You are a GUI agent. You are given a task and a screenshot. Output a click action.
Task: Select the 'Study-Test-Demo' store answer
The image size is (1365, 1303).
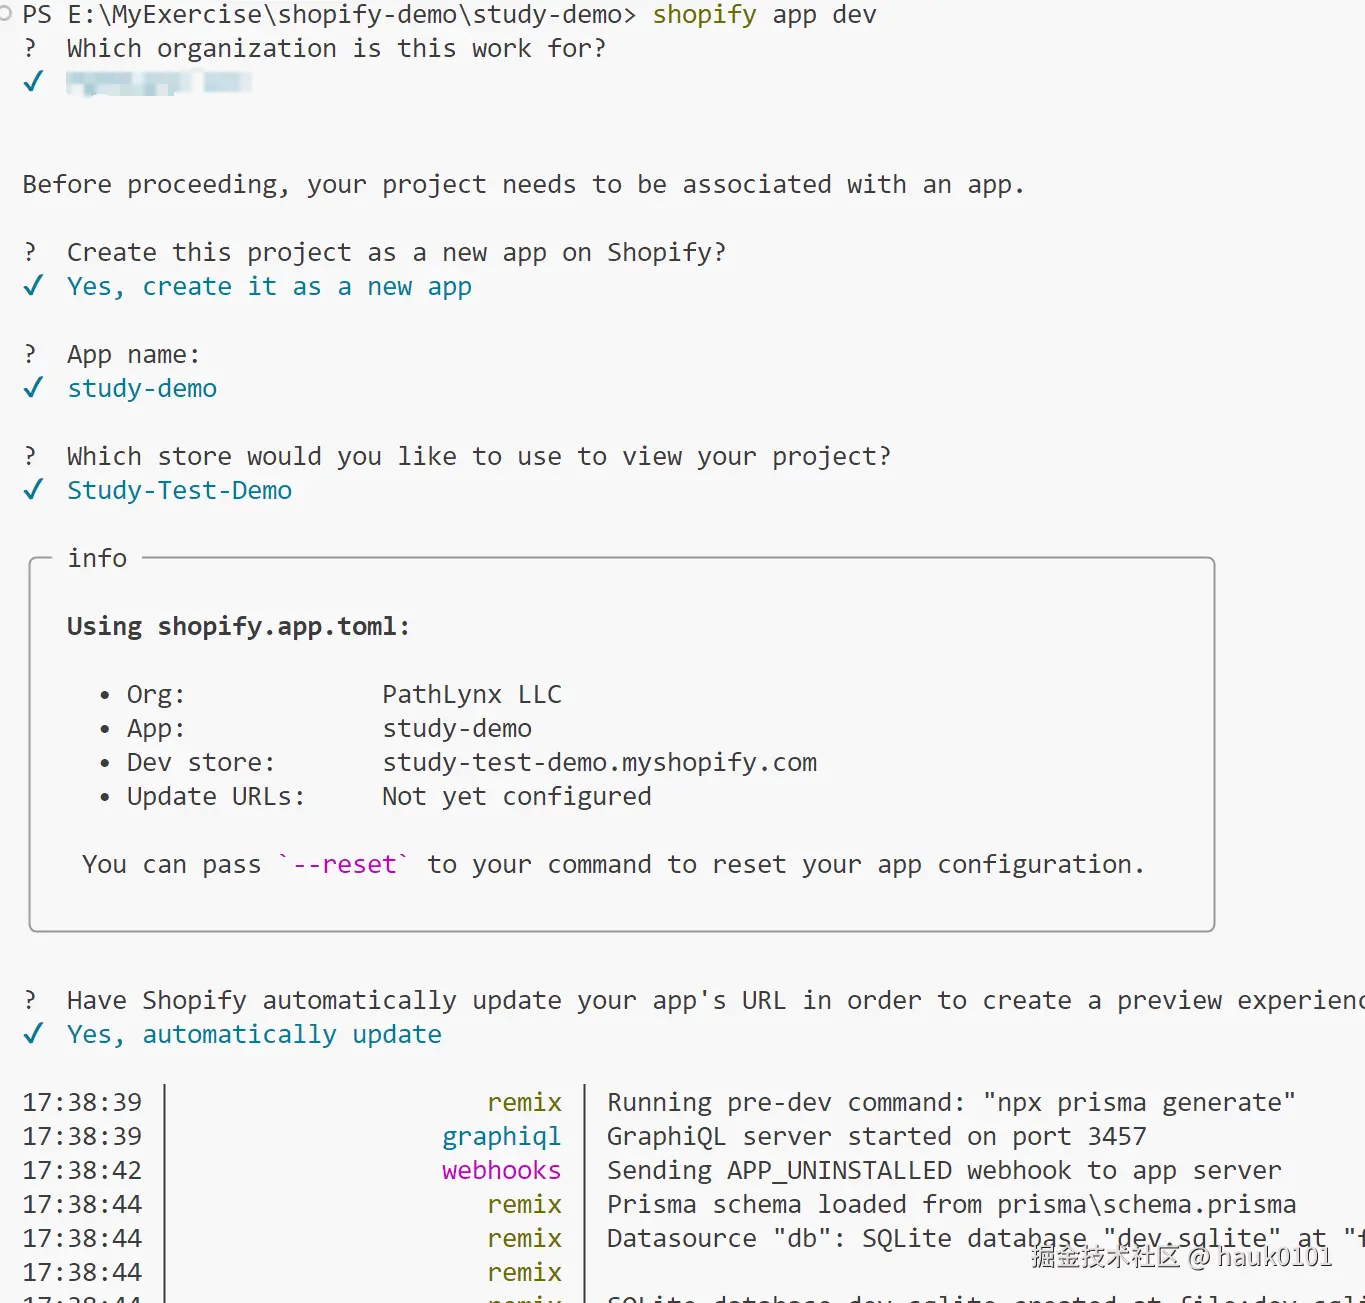[179, 491]
